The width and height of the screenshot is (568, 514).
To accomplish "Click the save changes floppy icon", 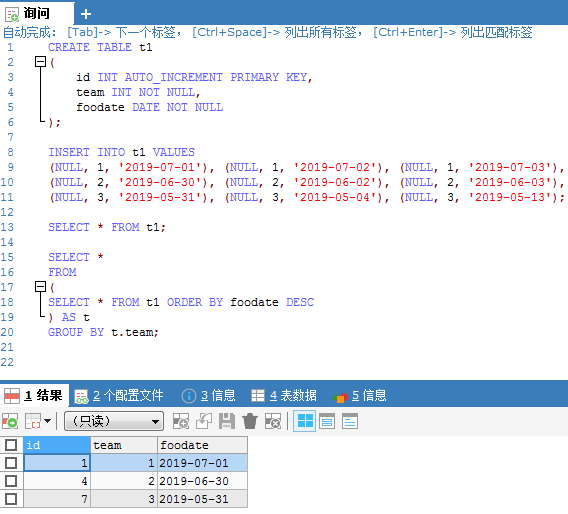I will click(x=227, y=421).
